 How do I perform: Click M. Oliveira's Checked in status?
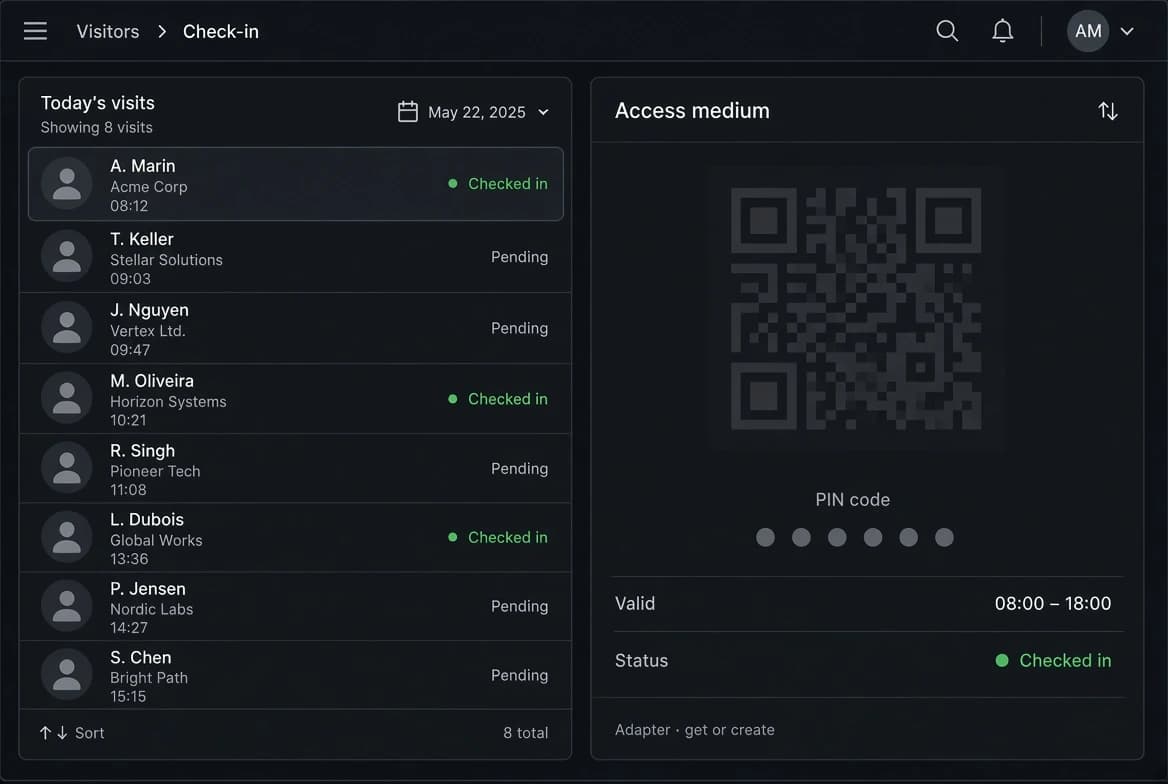tap(498, 399)
